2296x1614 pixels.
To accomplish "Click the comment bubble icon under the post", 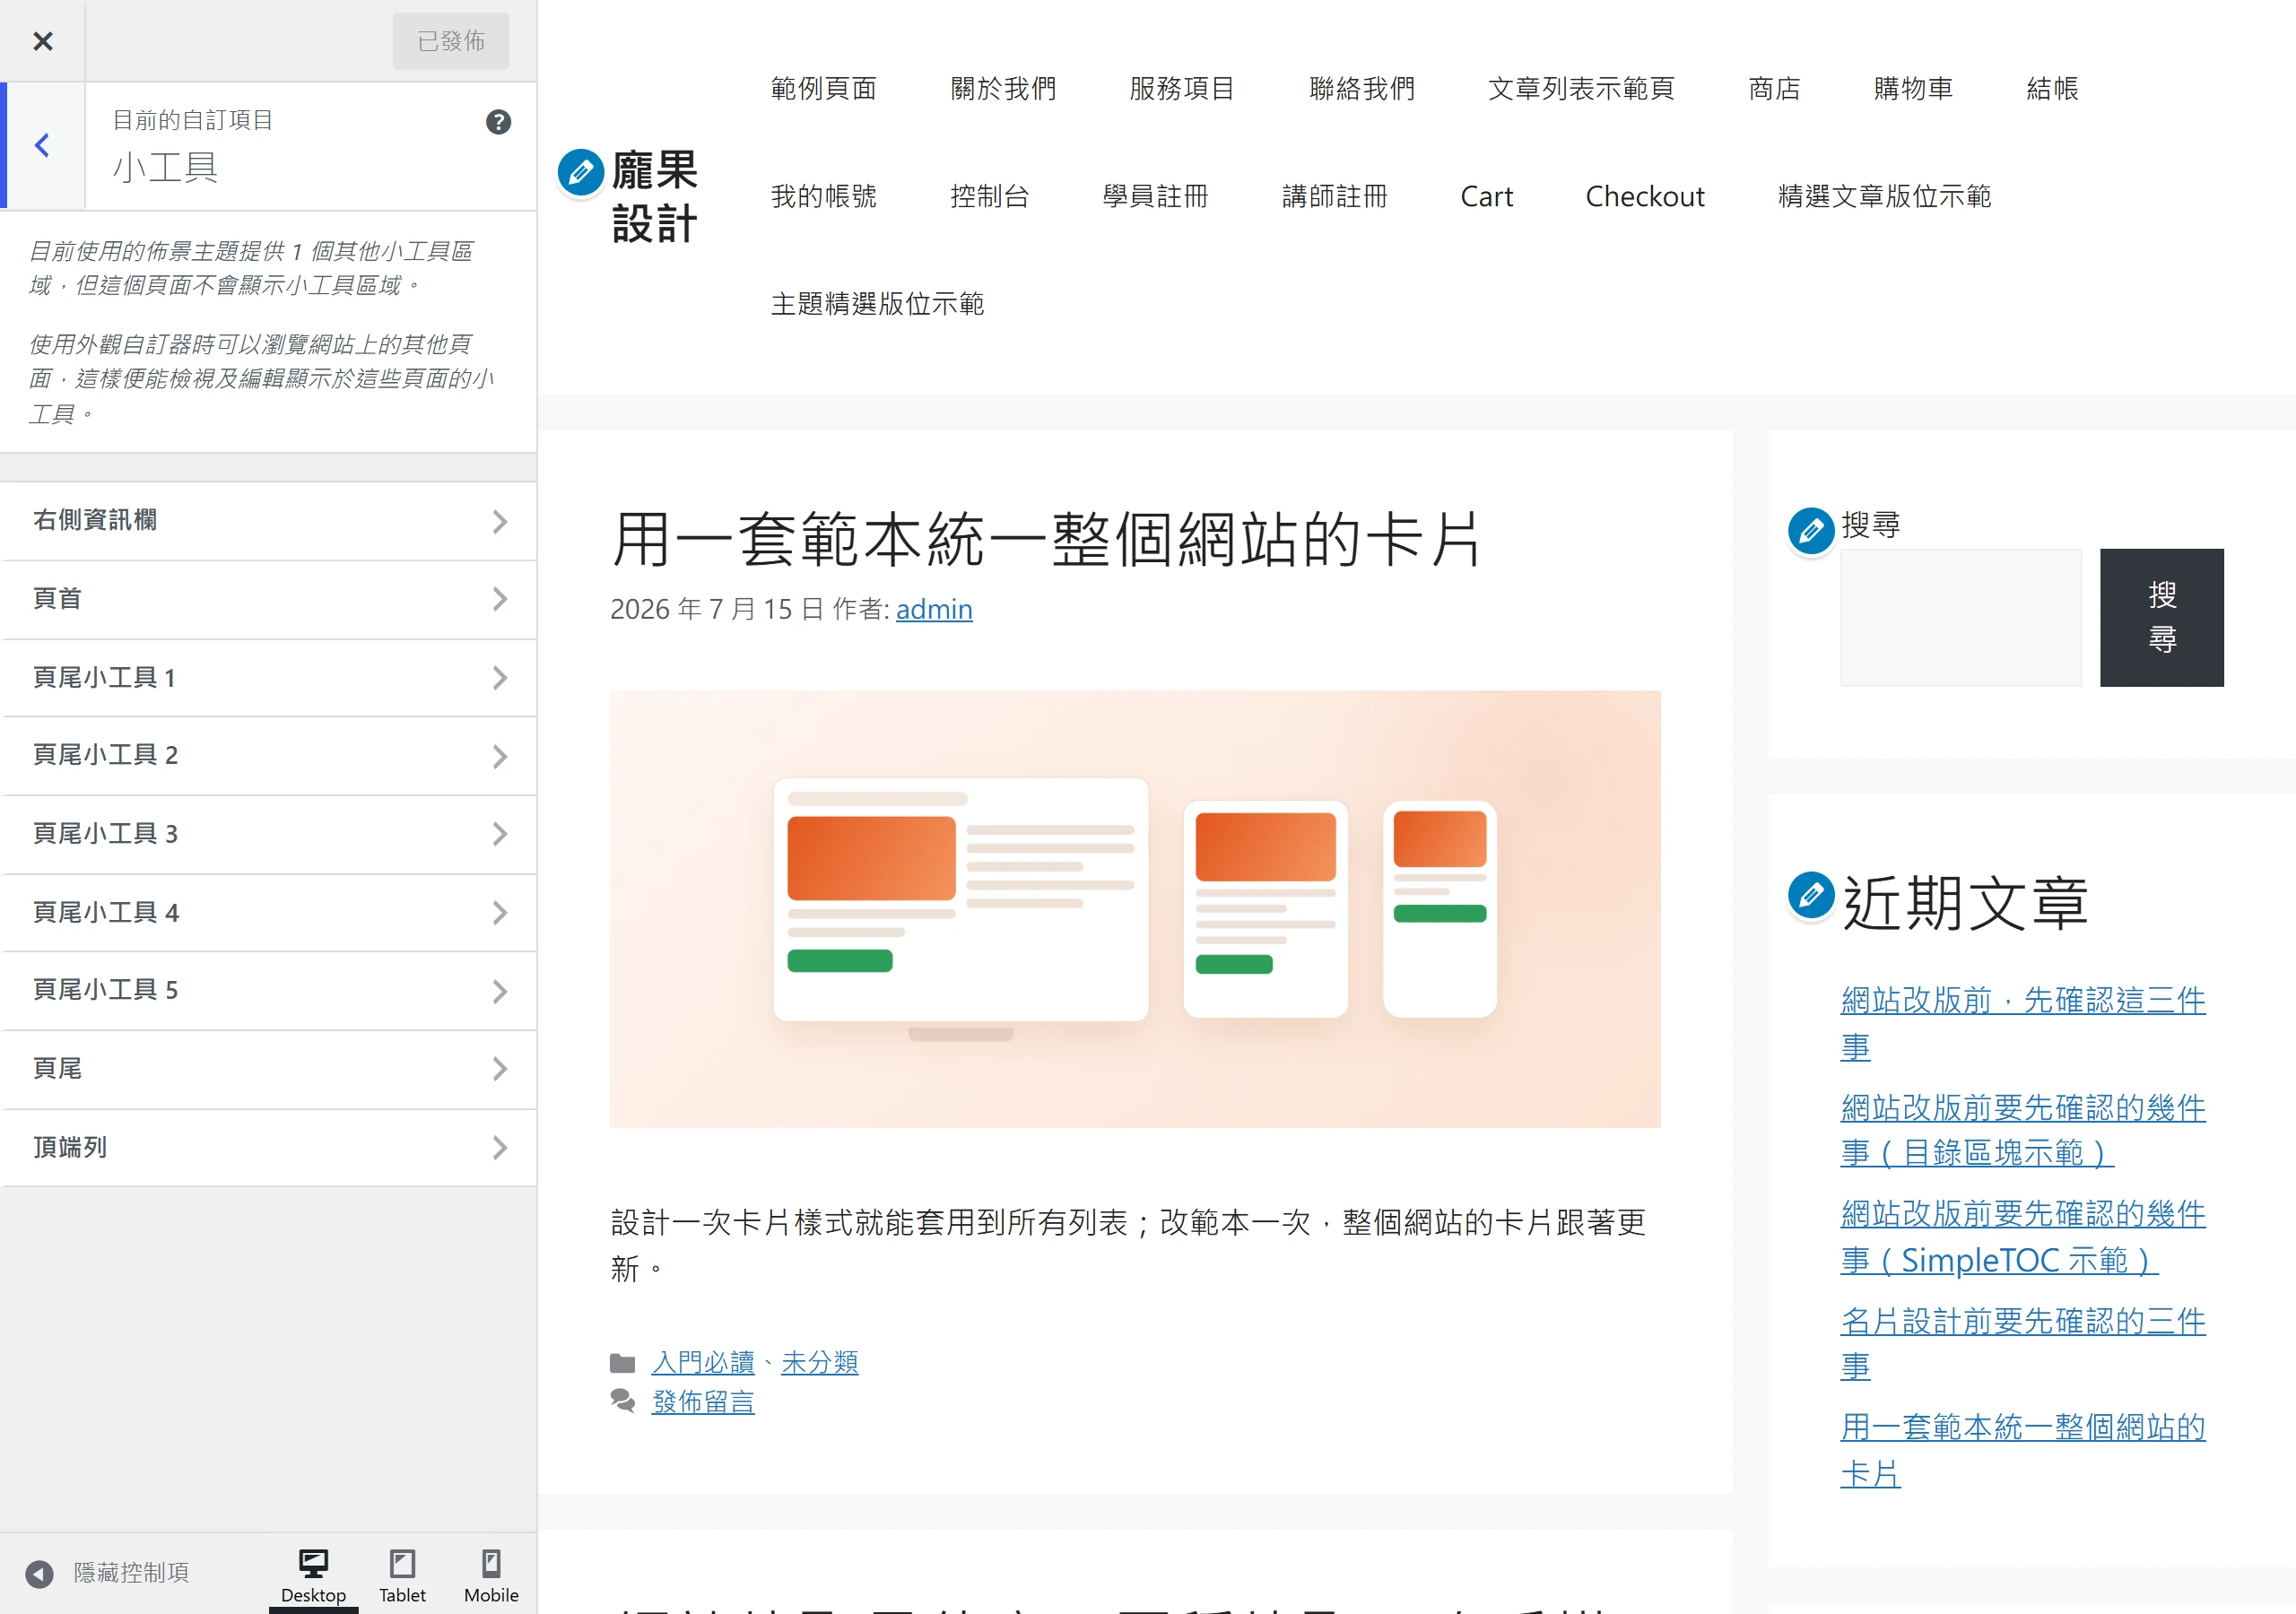I will point(622,1401).
